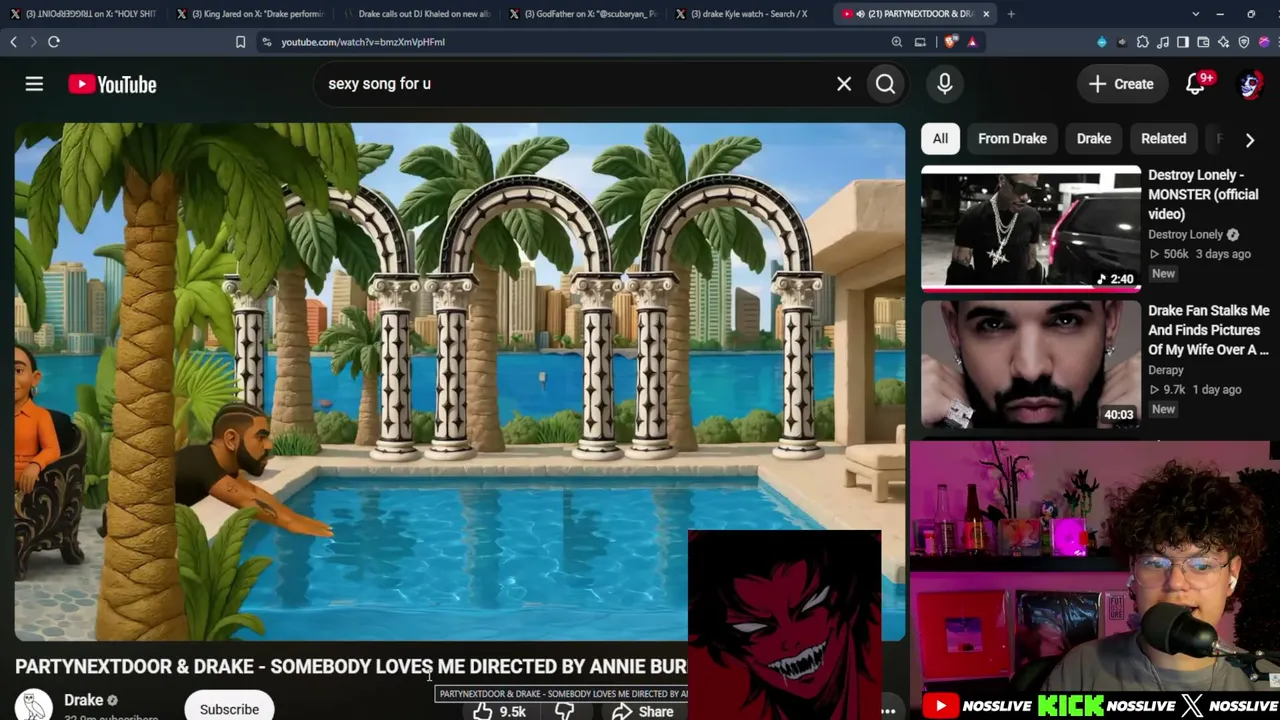
Task: Select the 'Drake' filter chip
Action: click(x=1094, y=139)
